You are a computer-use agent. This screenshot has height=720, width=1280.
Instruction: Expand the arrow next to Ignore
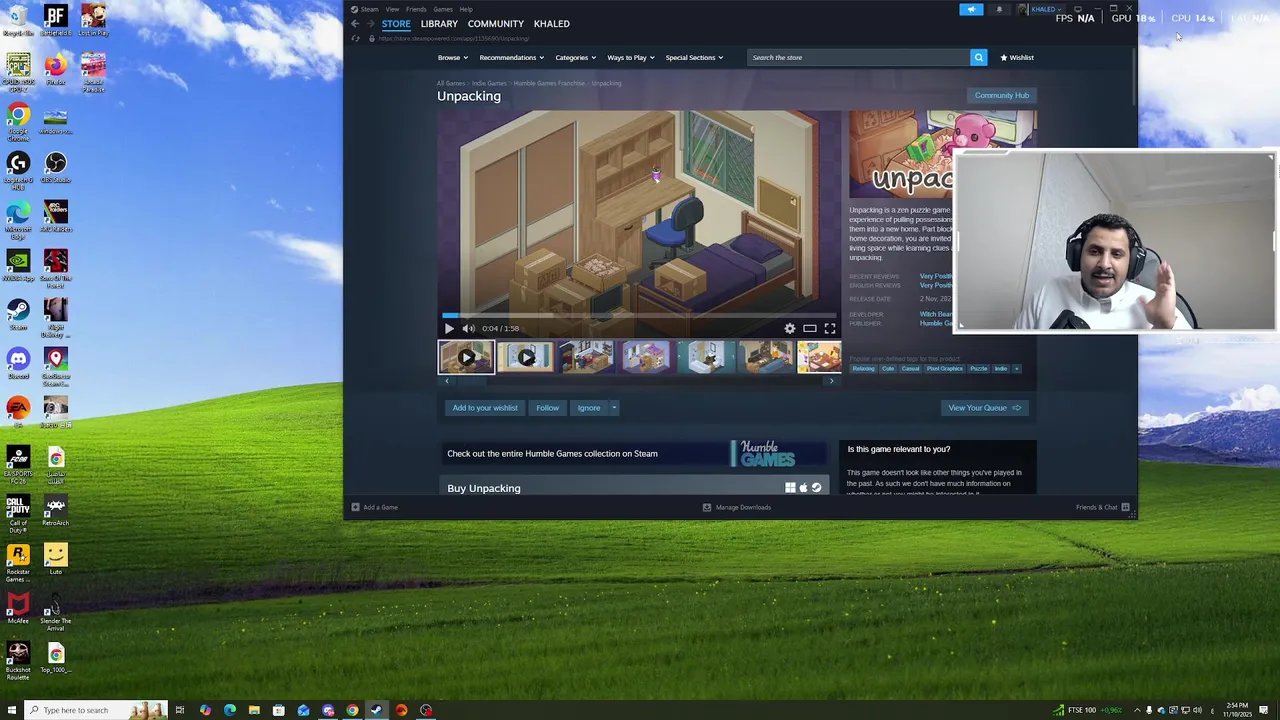pos(614,408)
